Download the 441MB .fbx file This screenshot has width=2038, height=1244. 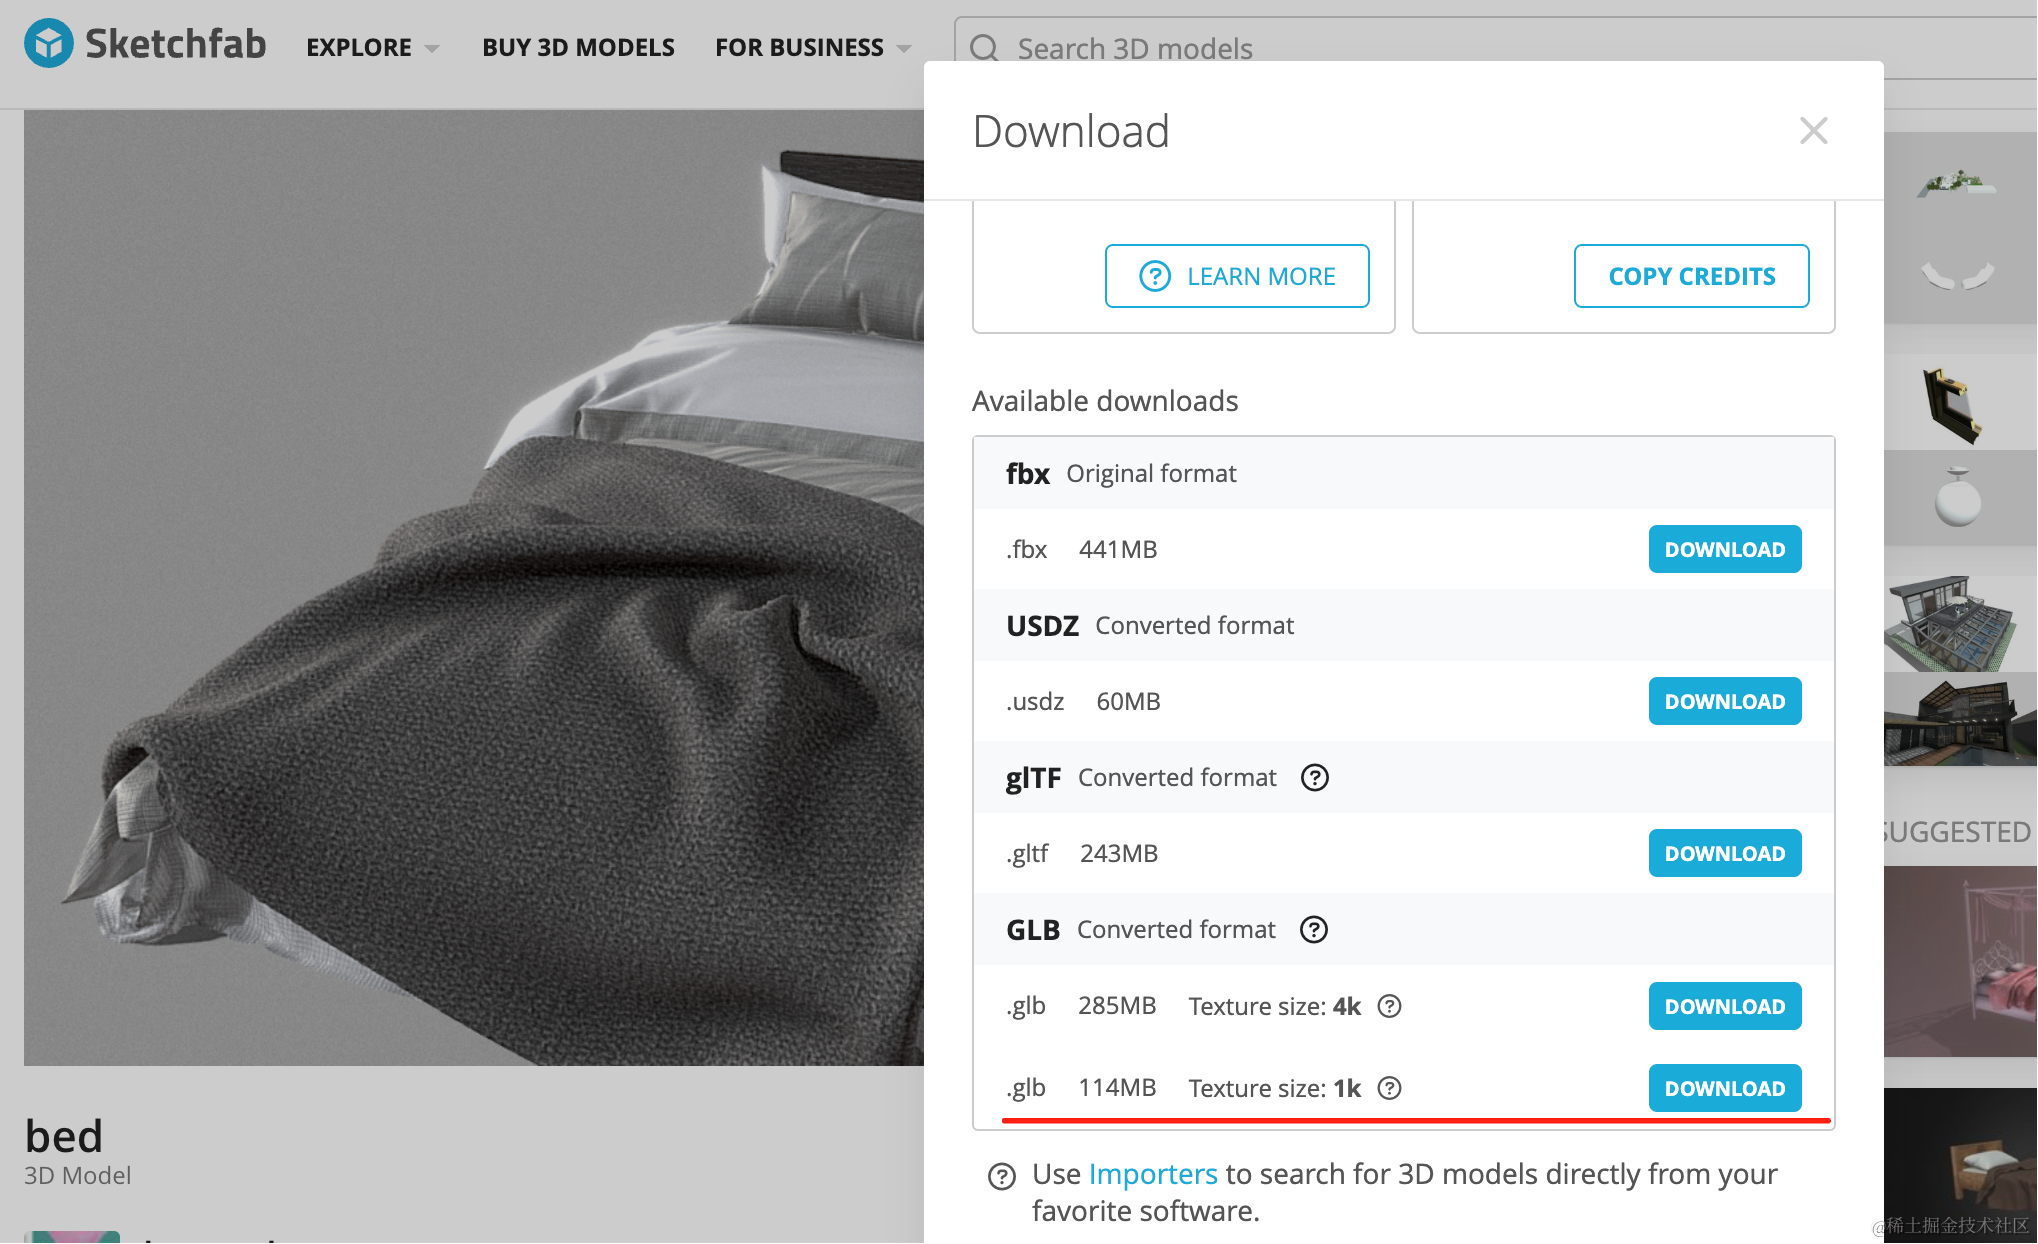(1725, 549)
